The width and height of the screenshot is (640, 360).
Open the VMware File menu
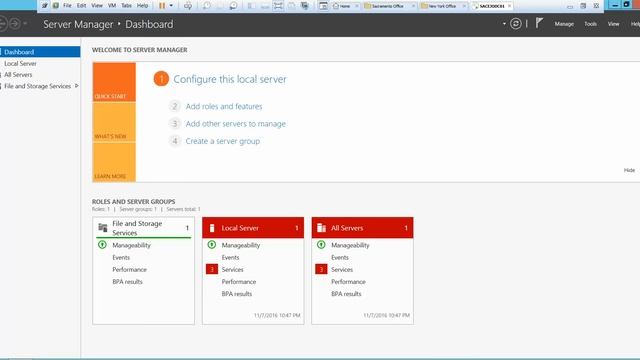point(67,6)
